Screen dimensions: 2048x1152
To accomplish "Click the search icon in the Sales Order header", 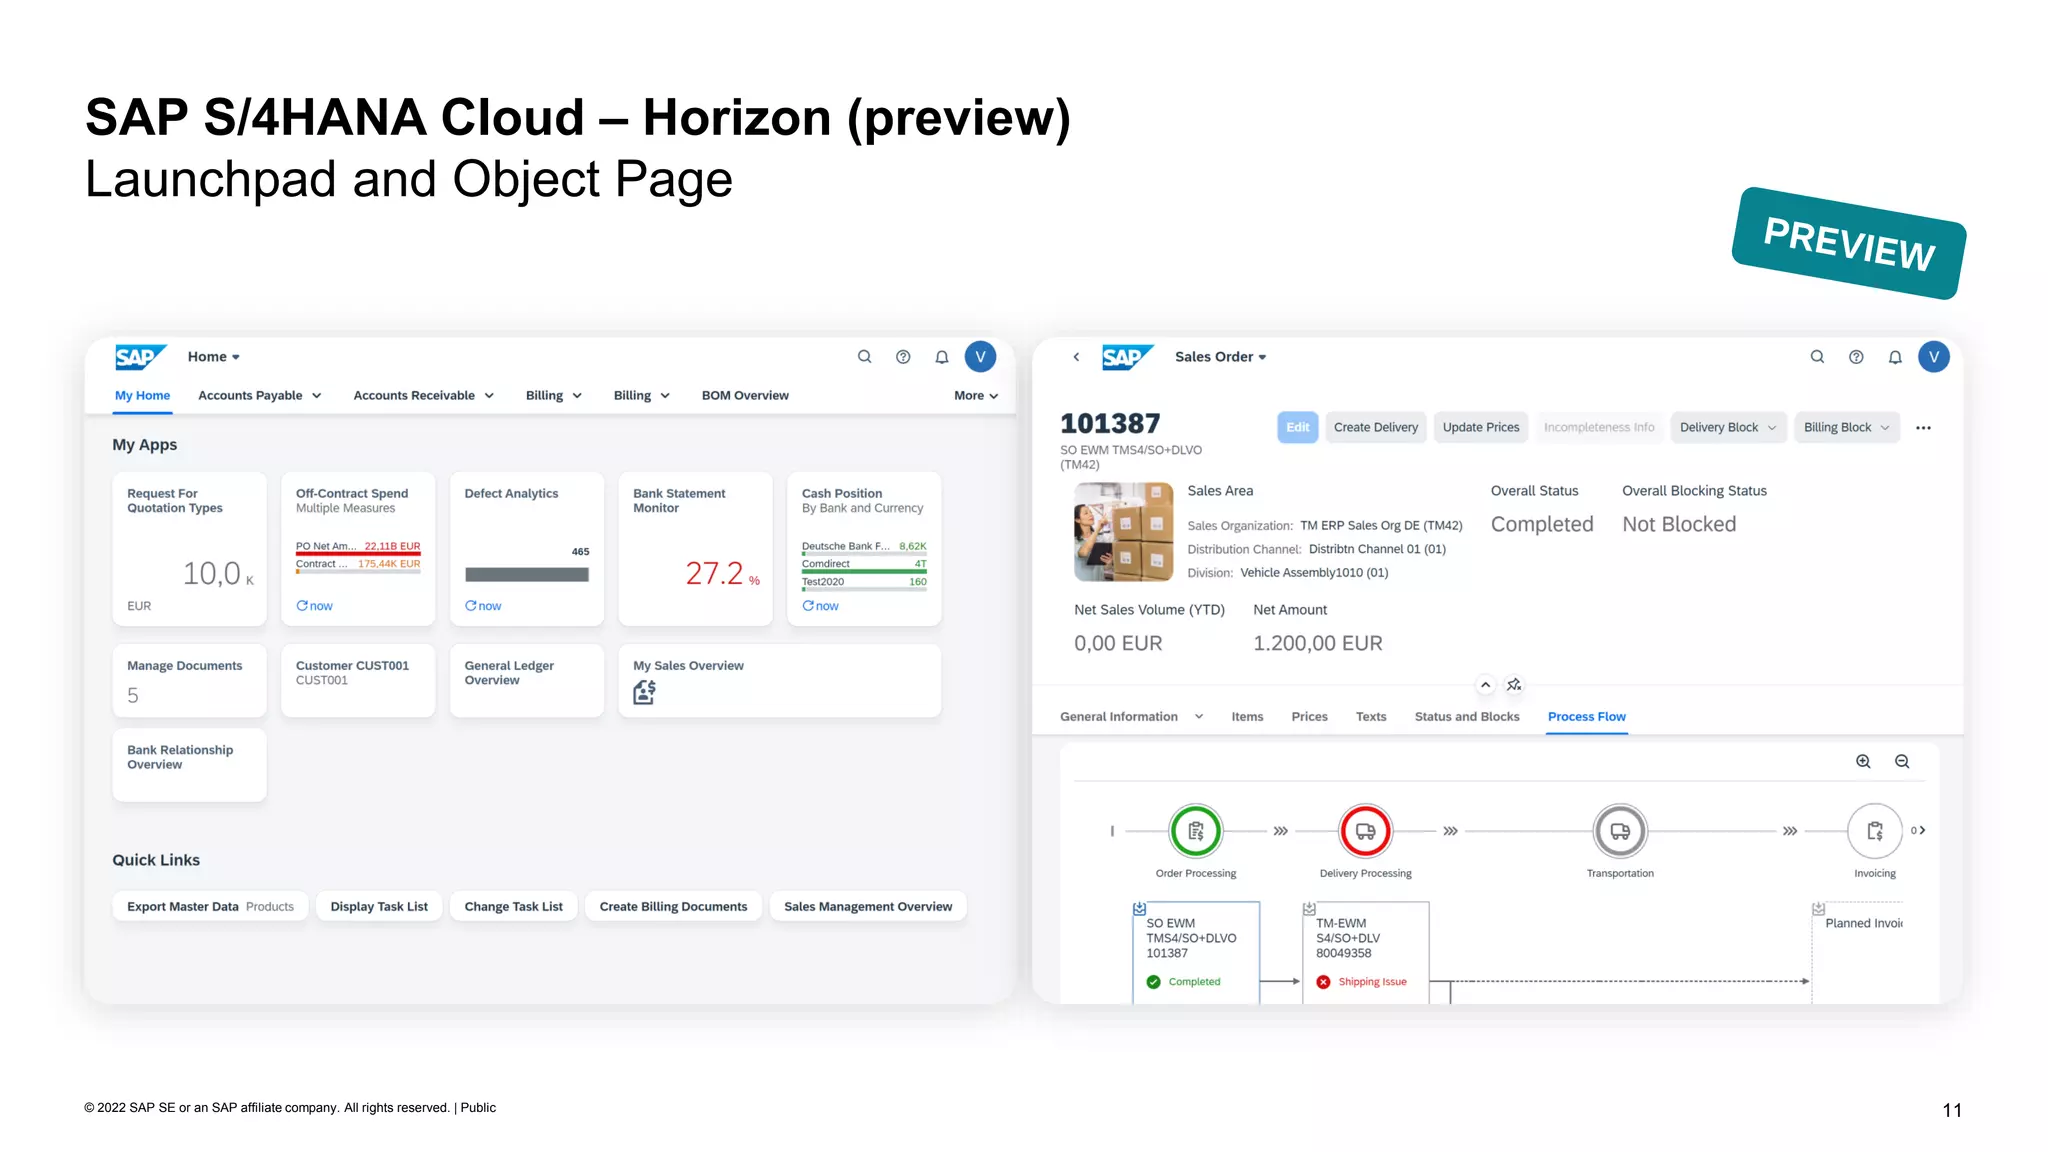I will click(x=1817, y=357).
